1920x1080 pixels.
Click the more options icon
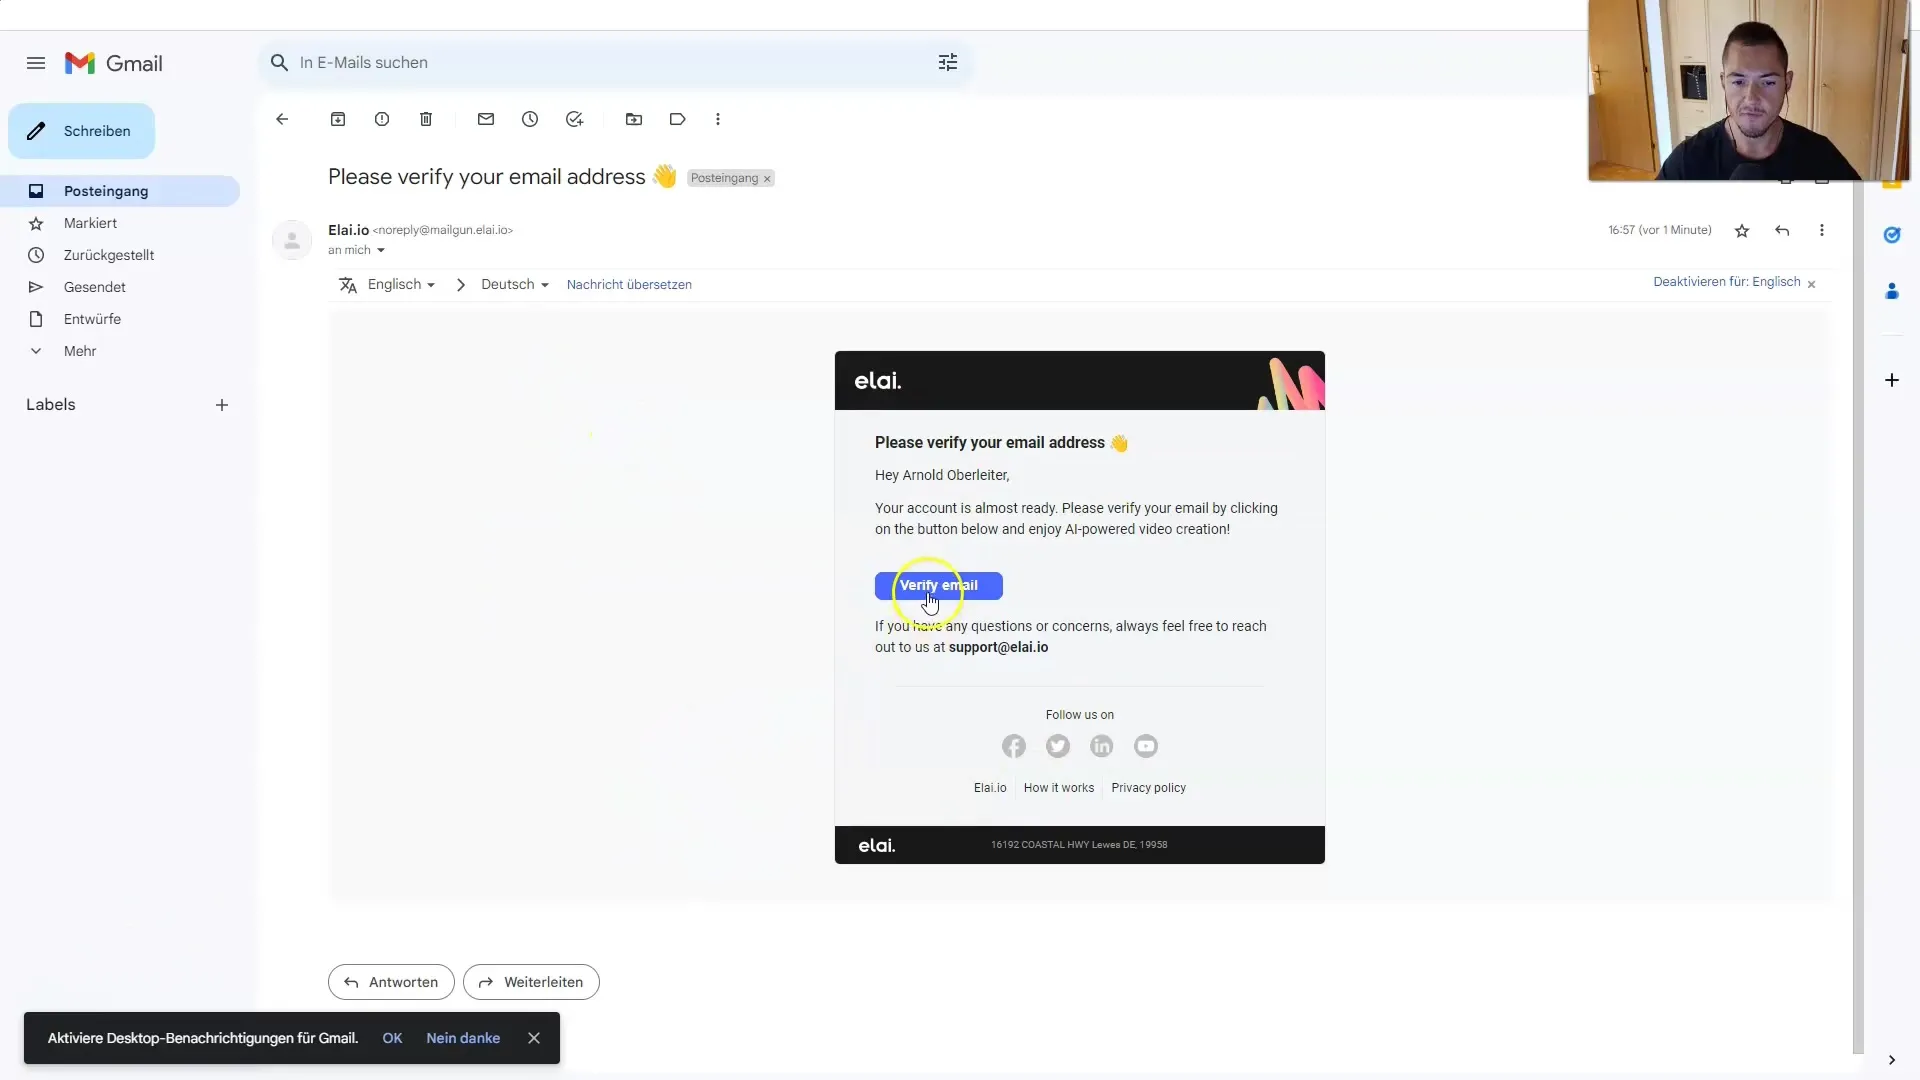(x=719, y=119)
